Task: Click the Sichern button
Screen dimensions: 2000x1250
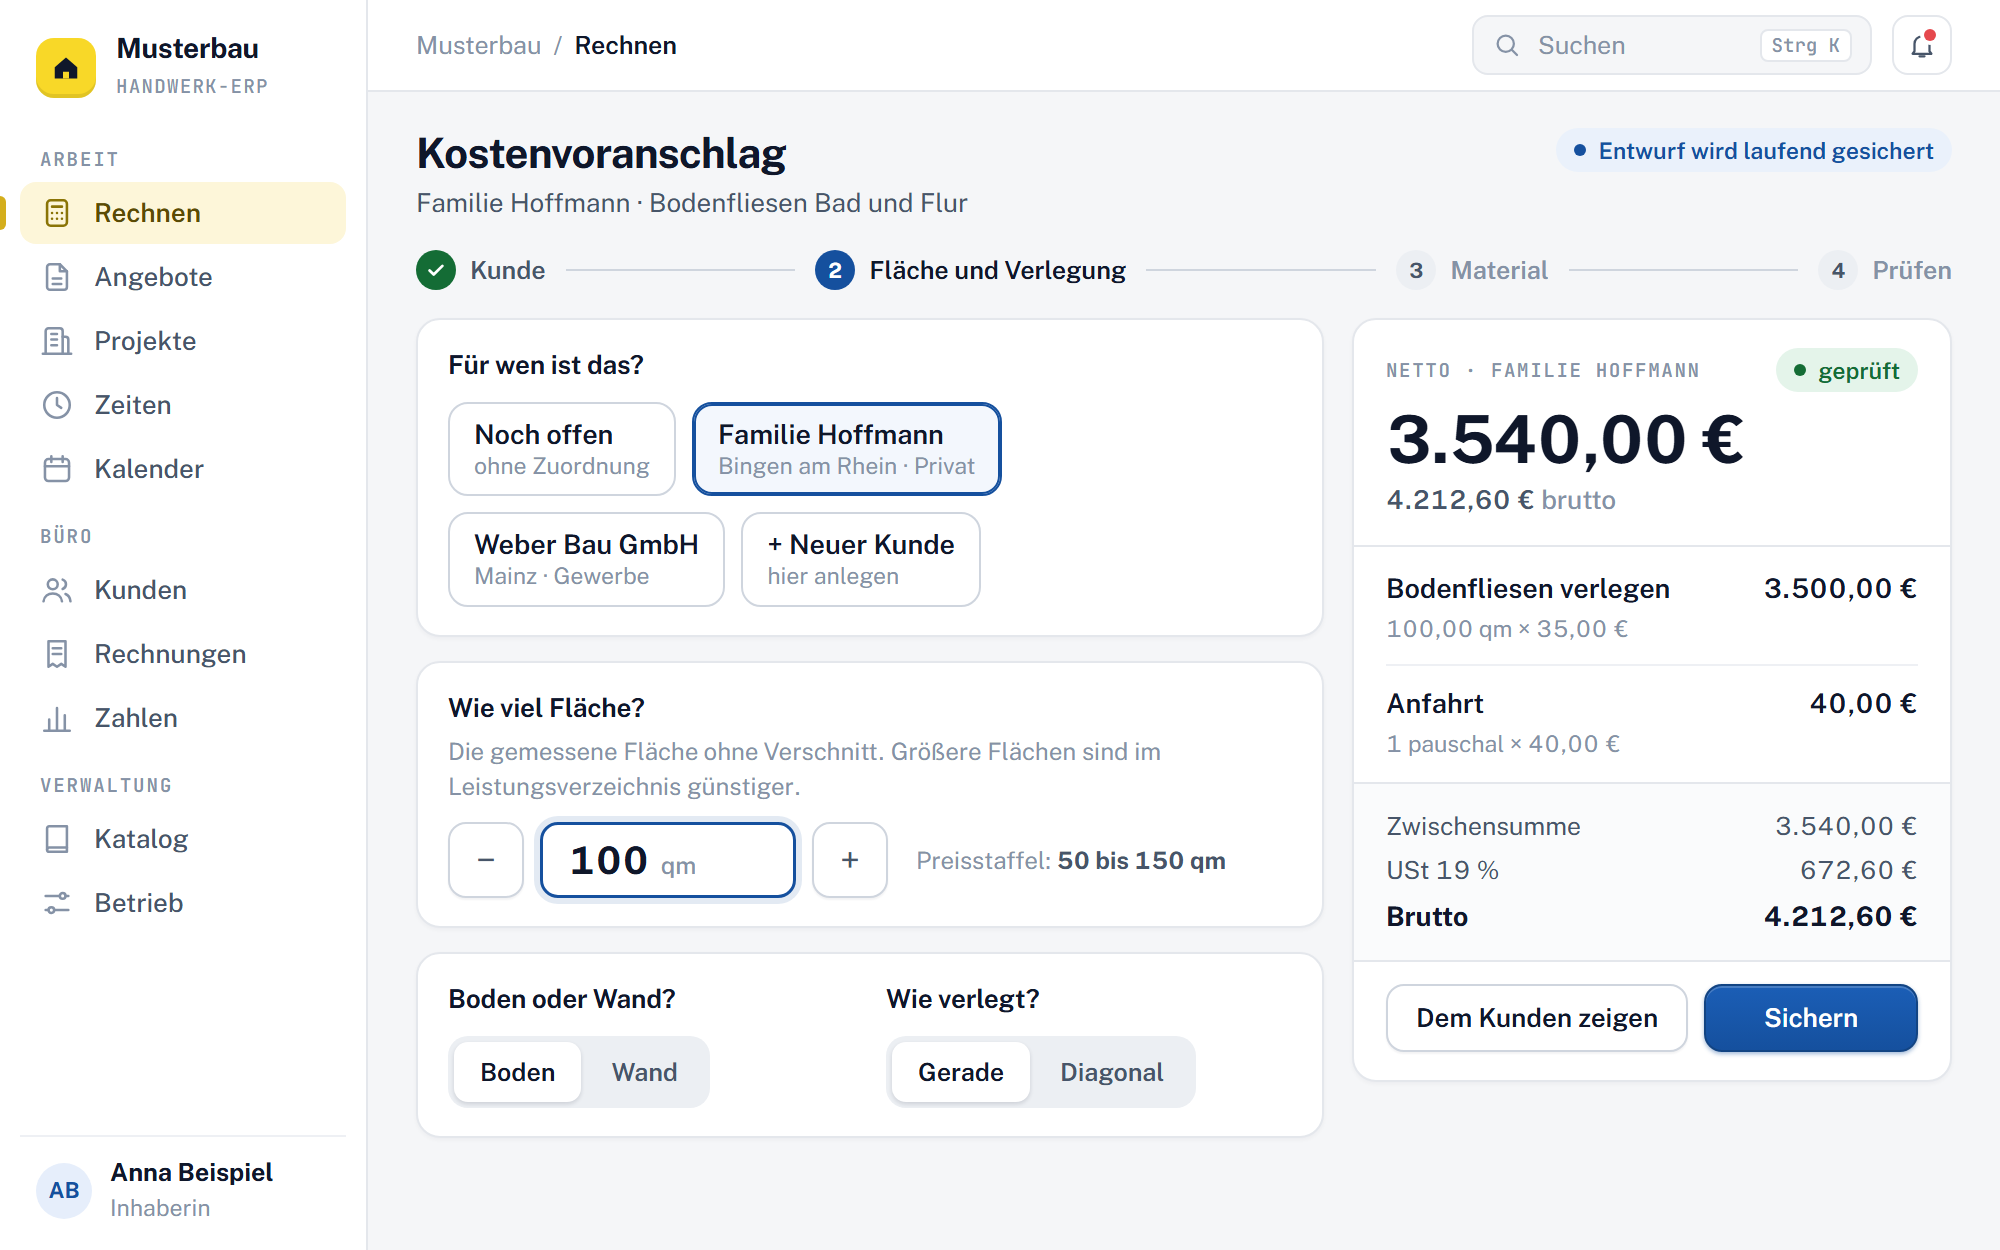Action: pos(1810,1018)
